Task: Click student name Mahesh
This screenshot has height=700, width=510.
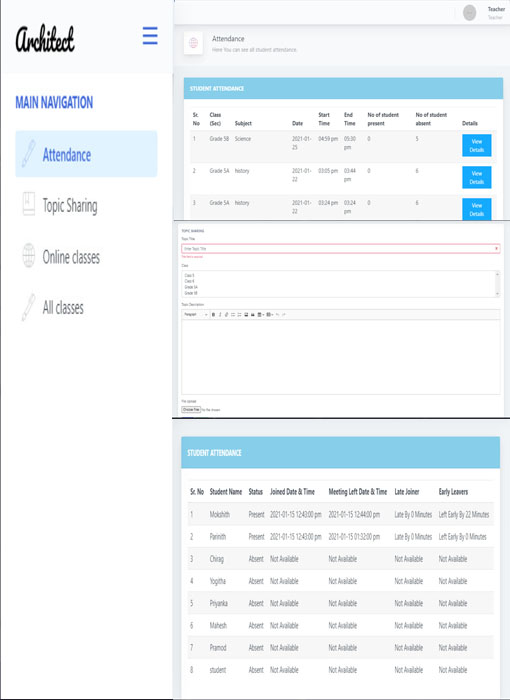Action: pos(218,625)
